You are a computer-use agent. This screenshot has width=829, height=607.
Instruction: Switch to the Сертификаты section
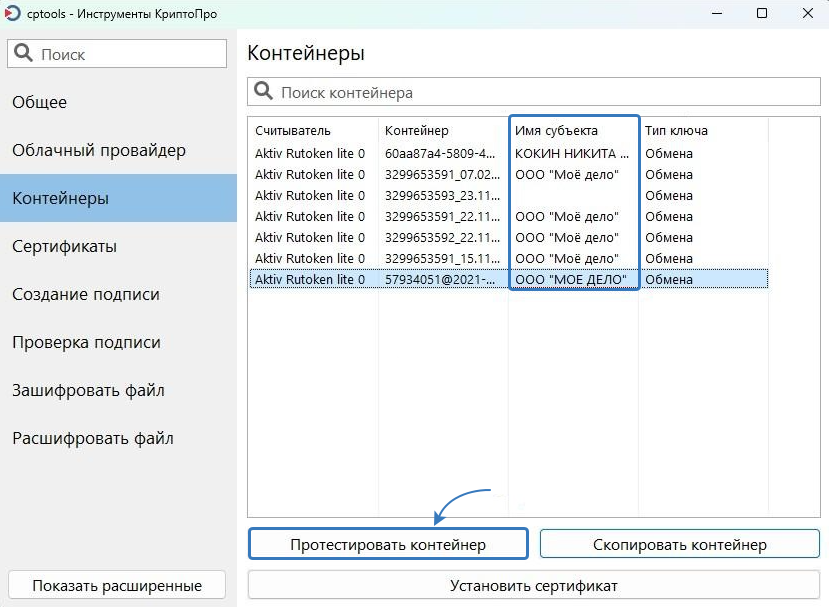64,246
